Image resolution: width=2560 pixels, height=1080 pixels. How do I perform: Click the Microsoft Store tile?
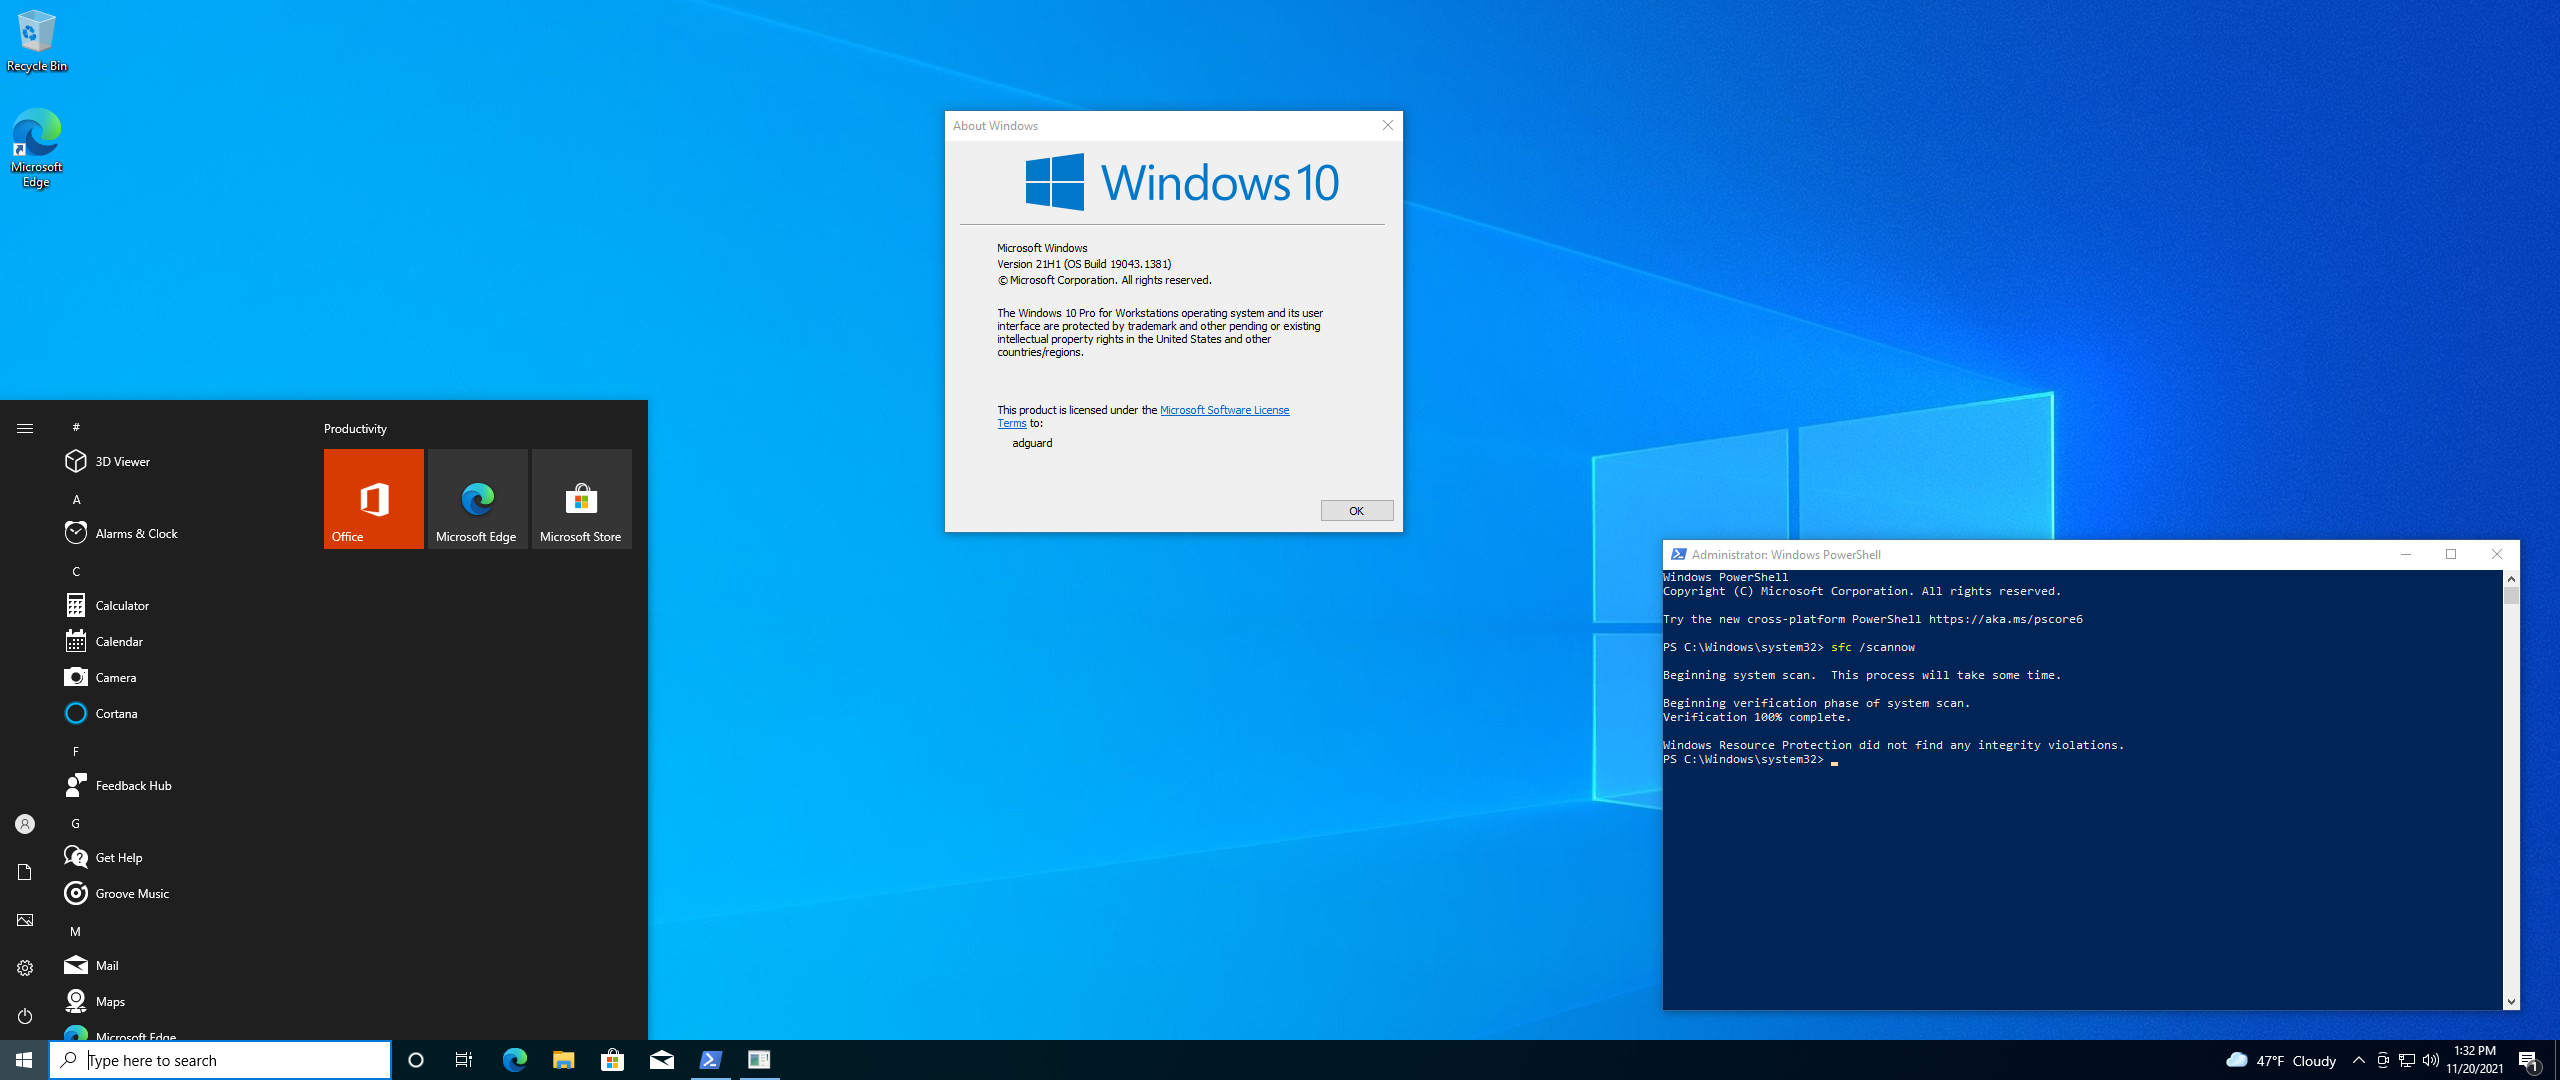click(x=582, y=499)
